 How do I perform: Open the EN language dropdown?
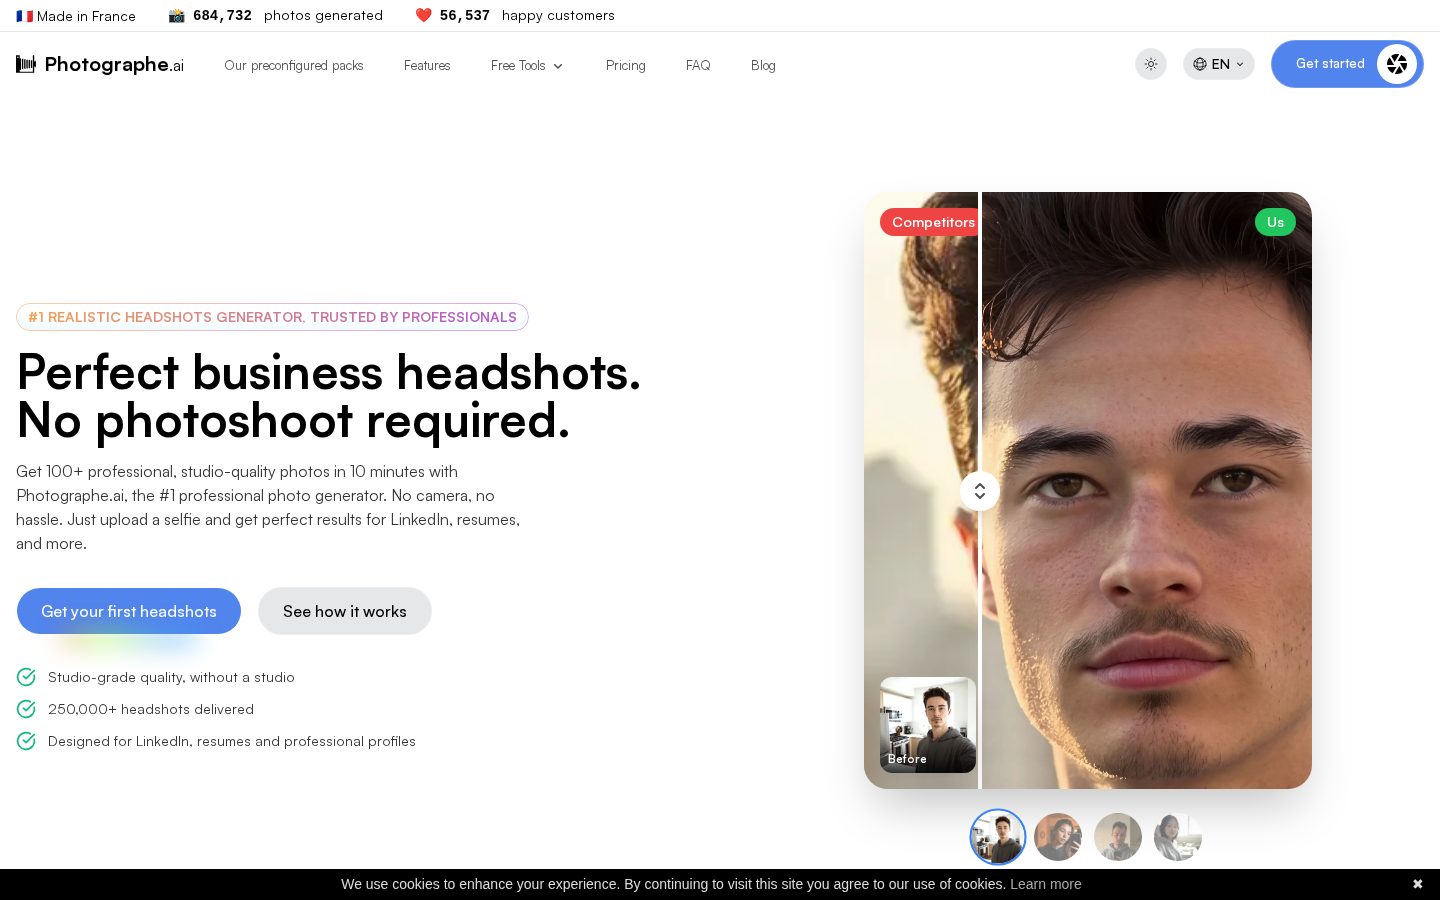tap(1218, 64)
